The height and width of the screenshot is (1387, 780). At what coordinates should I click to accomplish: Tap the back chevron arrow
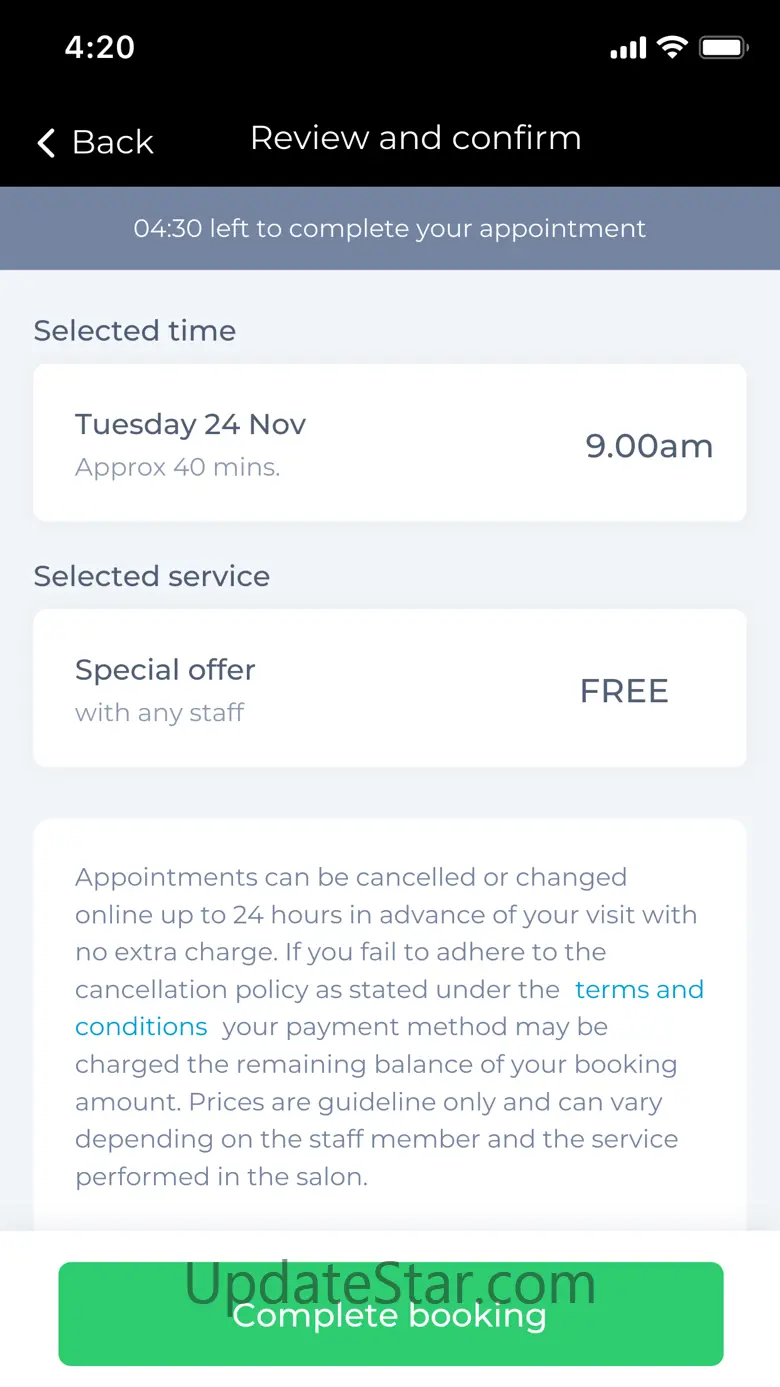pos(46,143)
